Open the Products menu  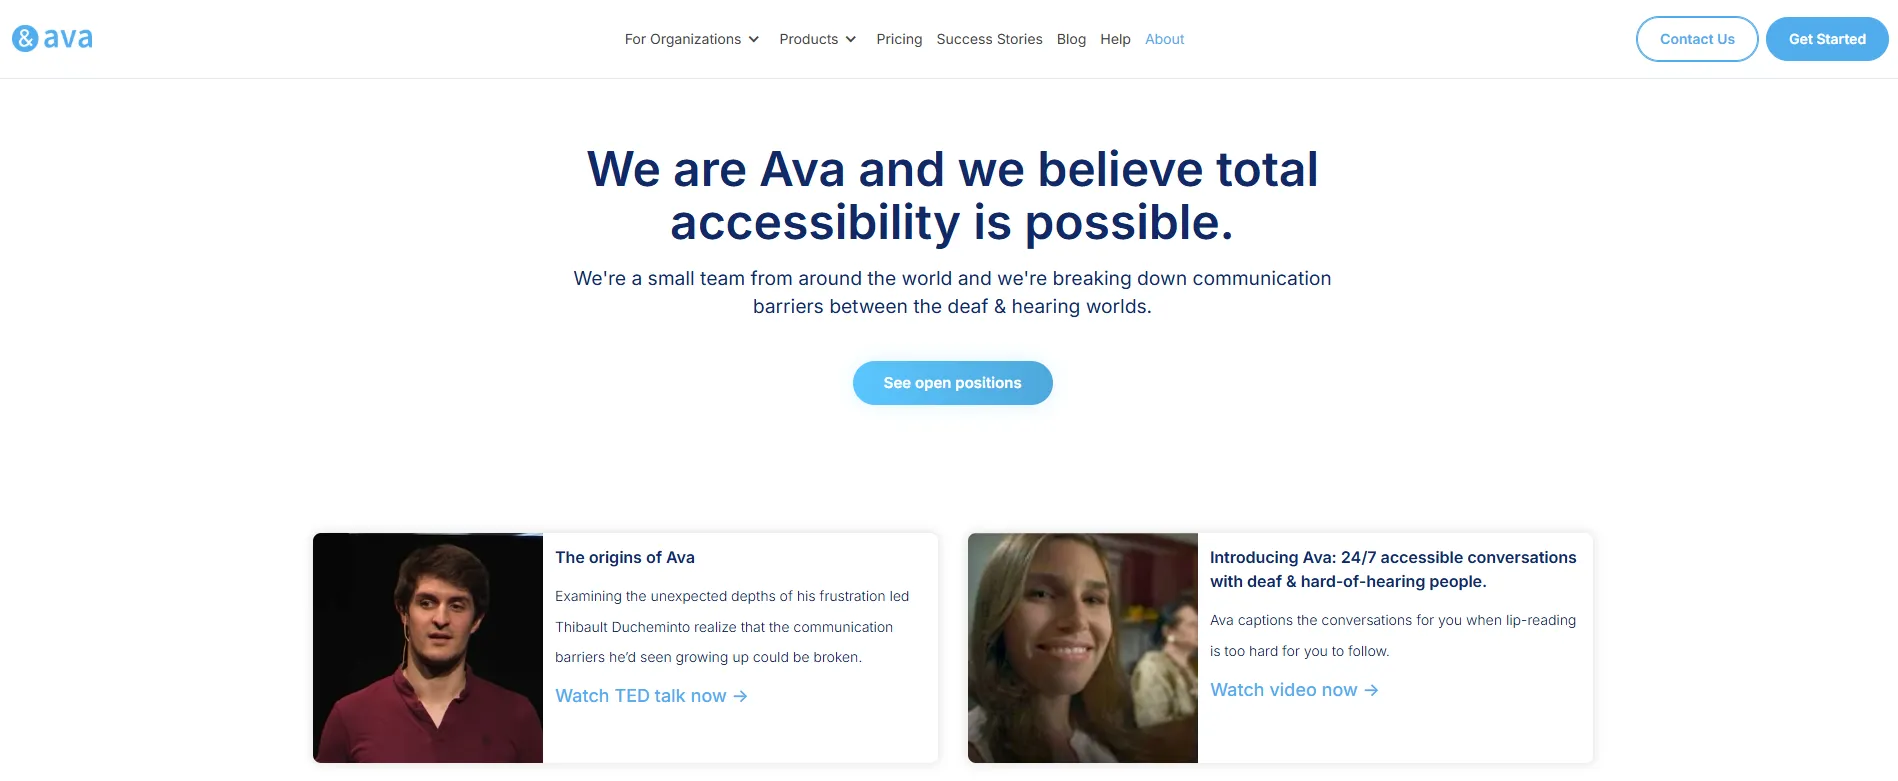809,39
